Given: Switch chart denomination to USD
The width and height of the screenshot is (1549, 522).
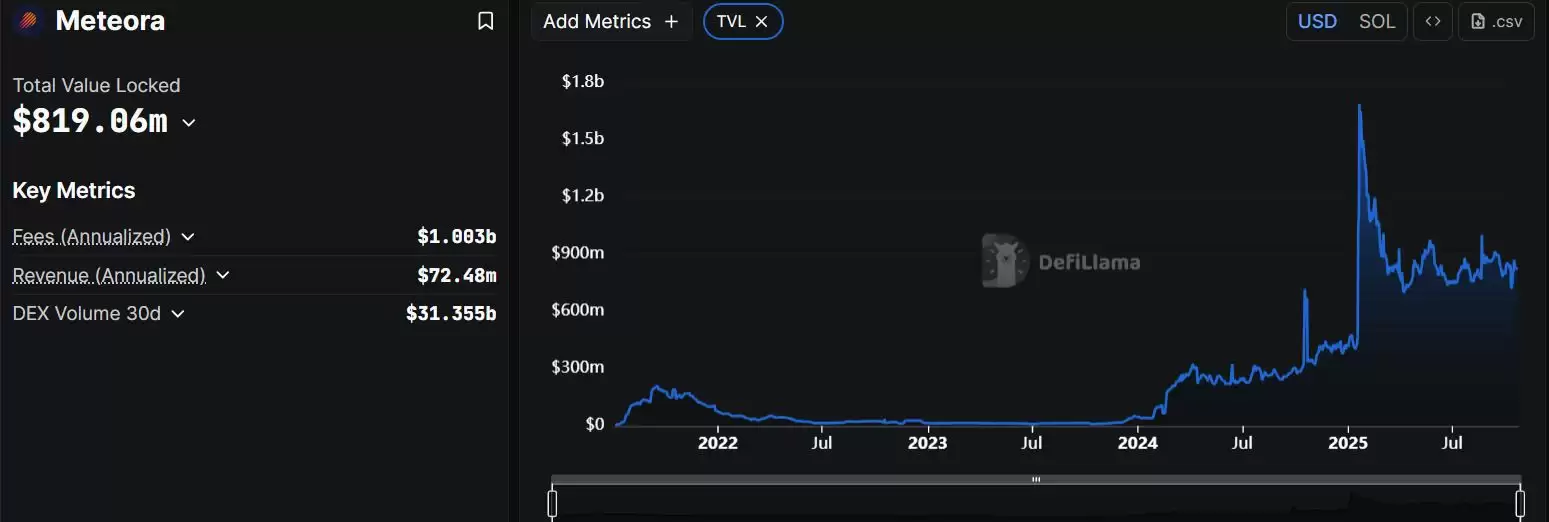Looking at the screenshot, I should [1317, 21].
